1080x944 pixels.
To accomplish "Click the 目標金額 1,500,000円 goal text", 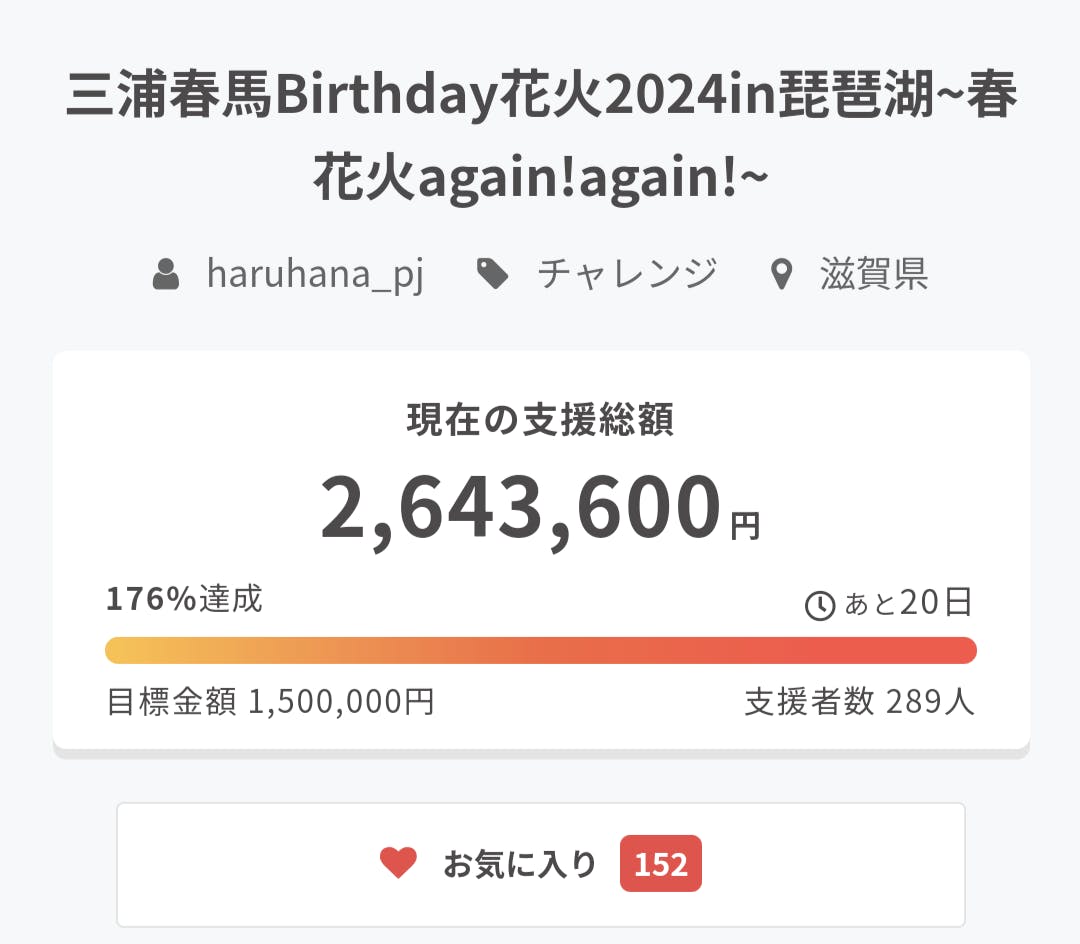I will coord(270,702).
